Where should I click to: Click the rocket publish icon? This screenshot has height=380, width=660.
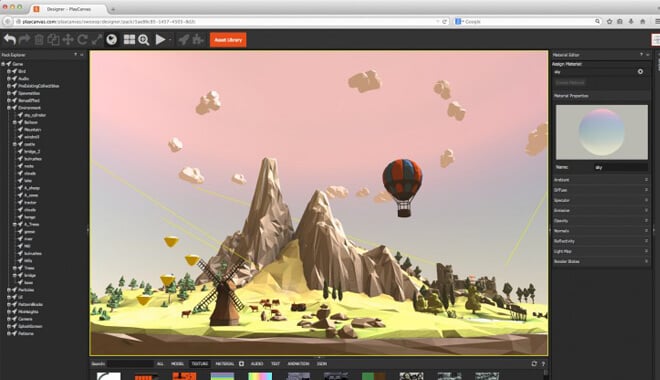click(x=184, y=40)
